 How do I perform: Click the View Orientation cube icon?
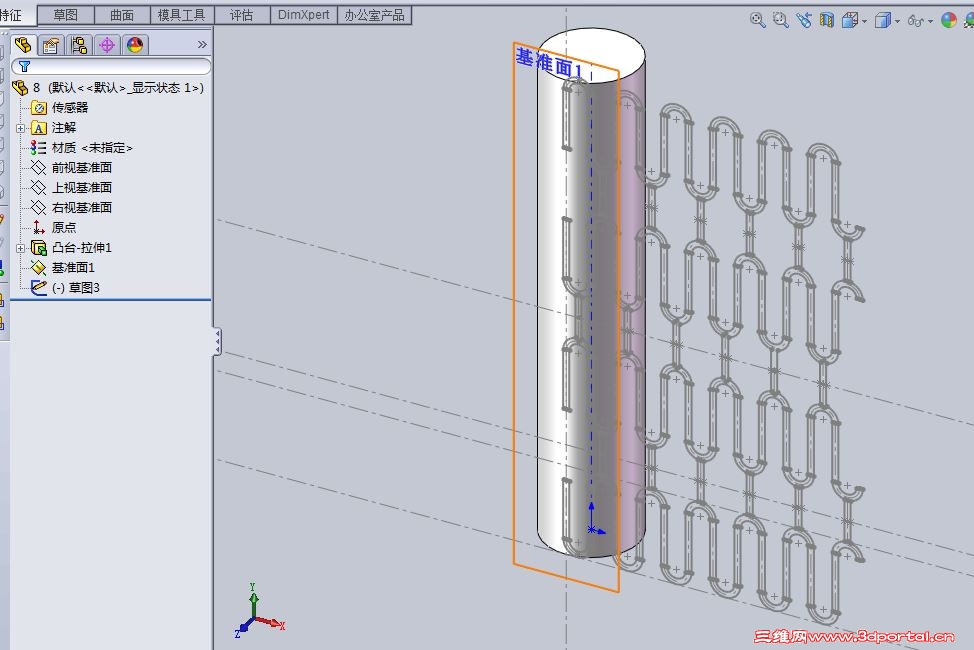pyautogui.click(x=850, y=21)
